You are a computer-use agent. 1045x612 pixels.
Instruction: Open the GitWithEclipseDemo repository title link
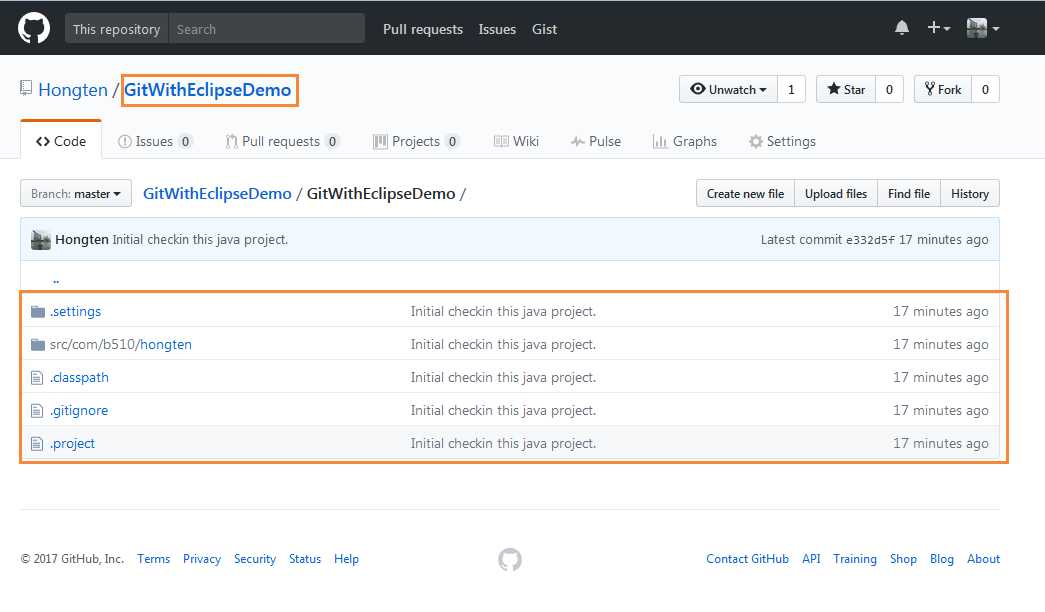(208, 90)
